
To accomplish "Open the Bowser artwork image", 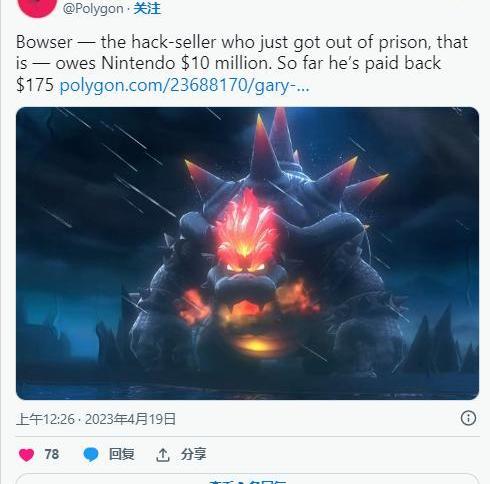I will coord(247,253).
